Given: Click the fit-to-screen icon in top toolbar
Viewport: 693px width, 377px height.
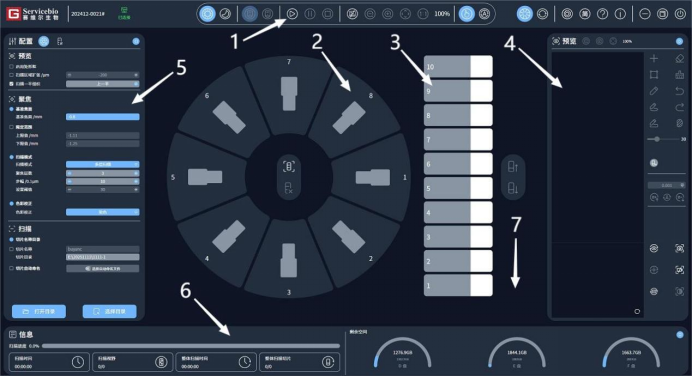Looking at the screenshot, I should [405, 14].
